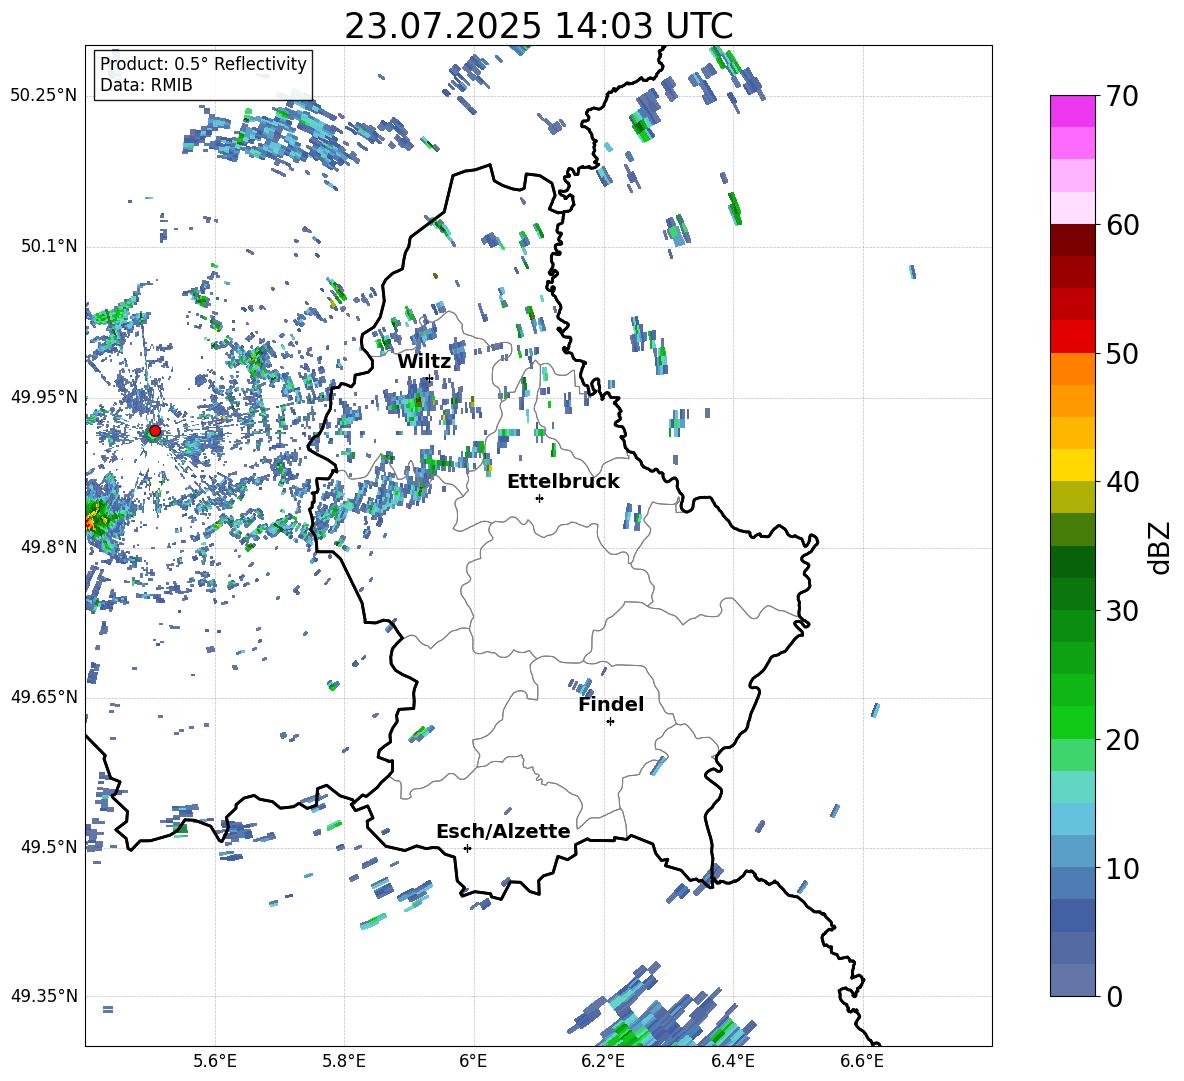Click the 6.6°E longitude label
1184x1081 pixels.
pos(862,1062)
